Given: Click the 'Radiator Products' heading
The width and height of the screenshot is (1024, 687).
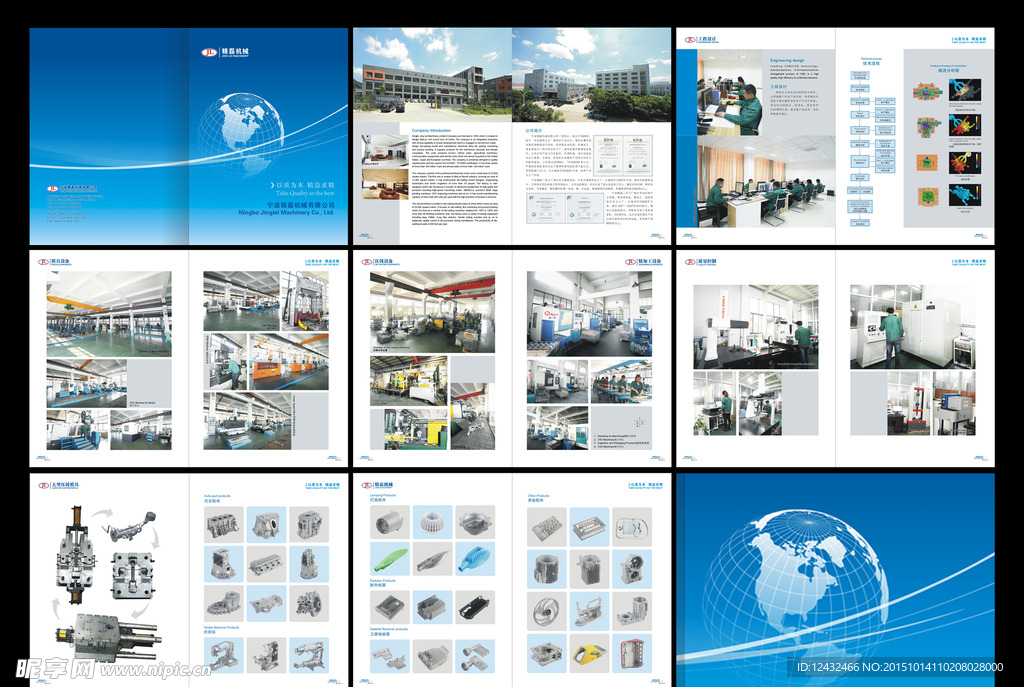Looking at the screenshot, I should (x=383, y=581).
